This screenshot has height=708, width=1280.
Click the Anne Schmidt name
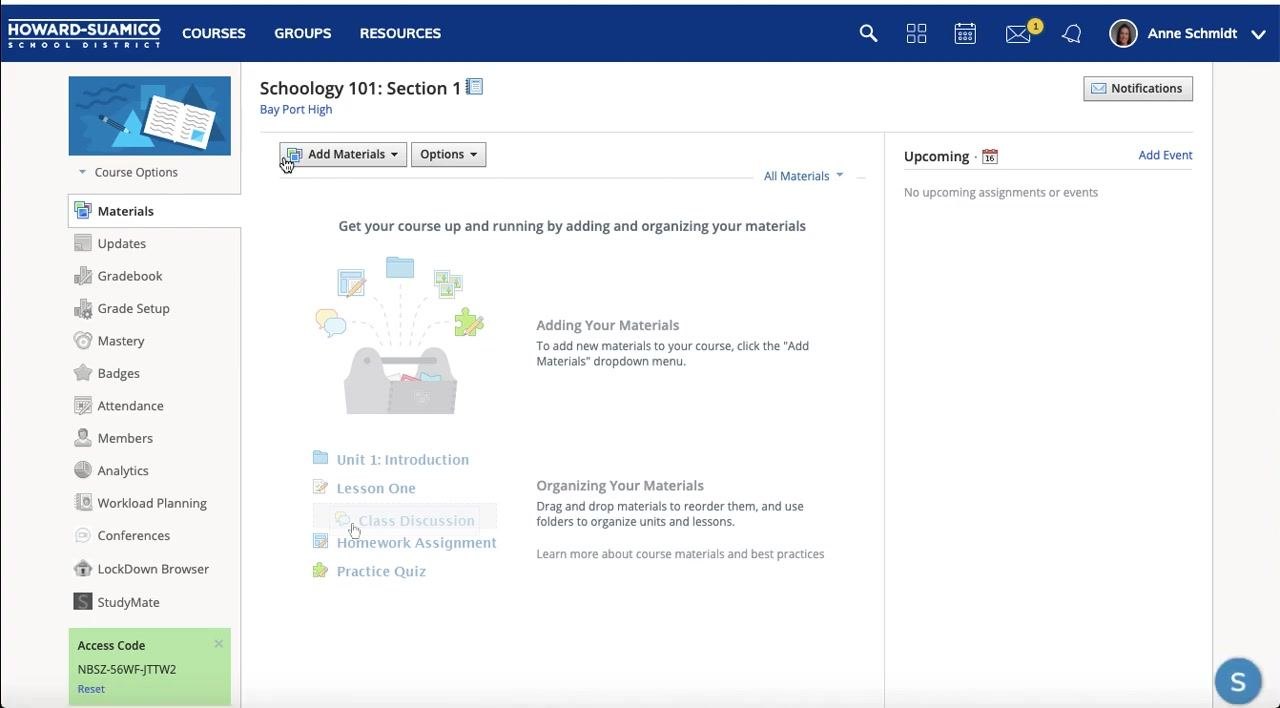click(x=1192, y=33)
